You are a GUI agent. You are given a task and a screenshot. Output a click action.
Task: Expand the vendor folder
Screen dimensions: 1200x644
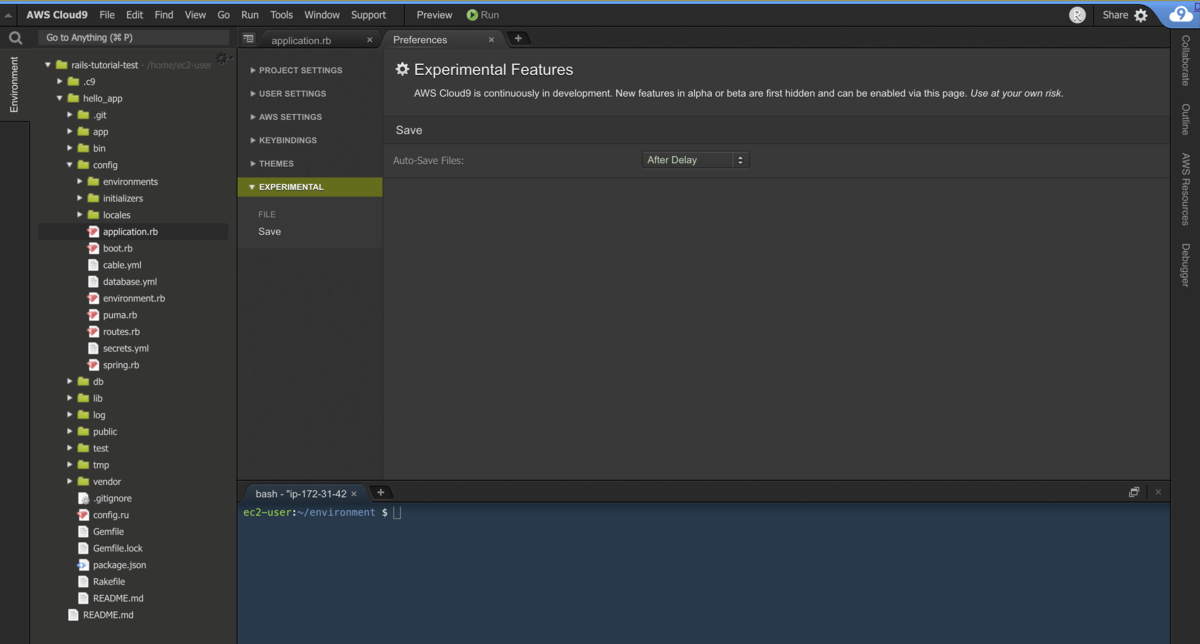70,482
